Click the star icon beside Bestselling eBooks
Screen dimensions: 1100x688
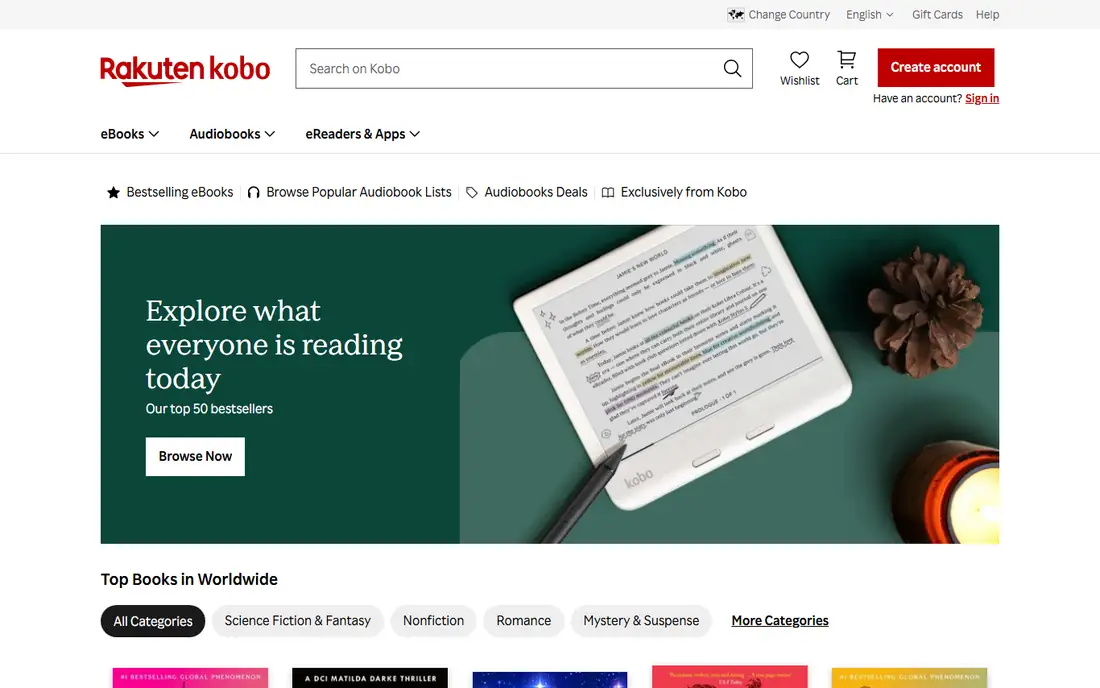click(113, 192)
